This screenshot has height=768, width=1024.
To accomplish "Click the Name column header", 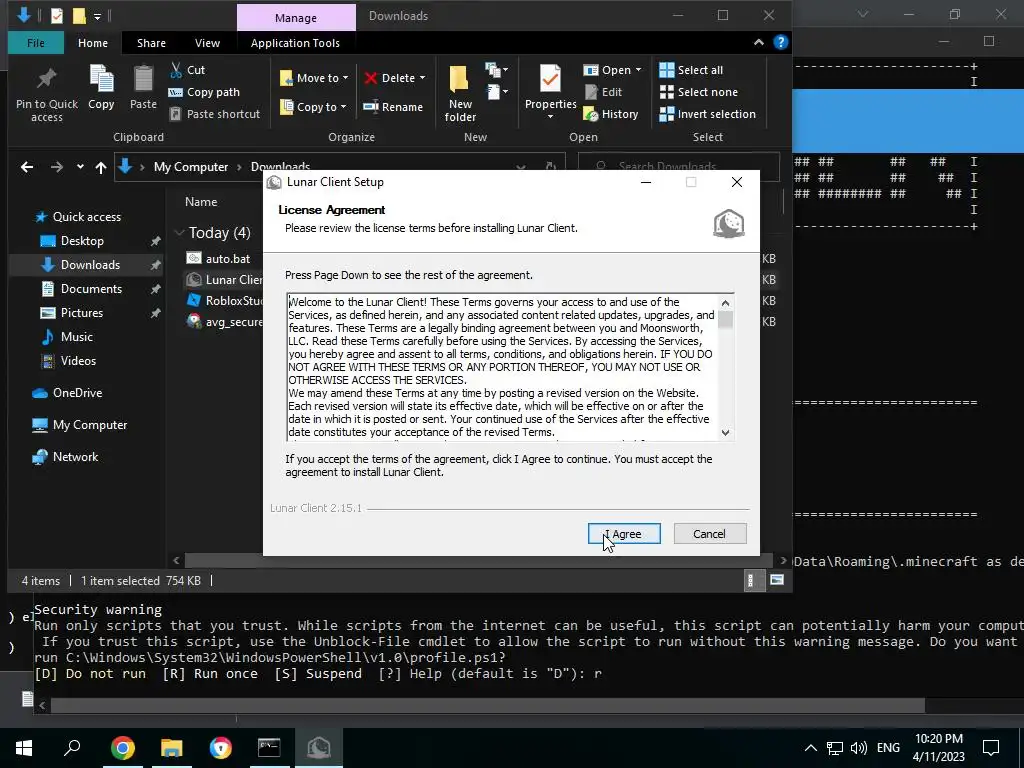I will coord(201,202).
